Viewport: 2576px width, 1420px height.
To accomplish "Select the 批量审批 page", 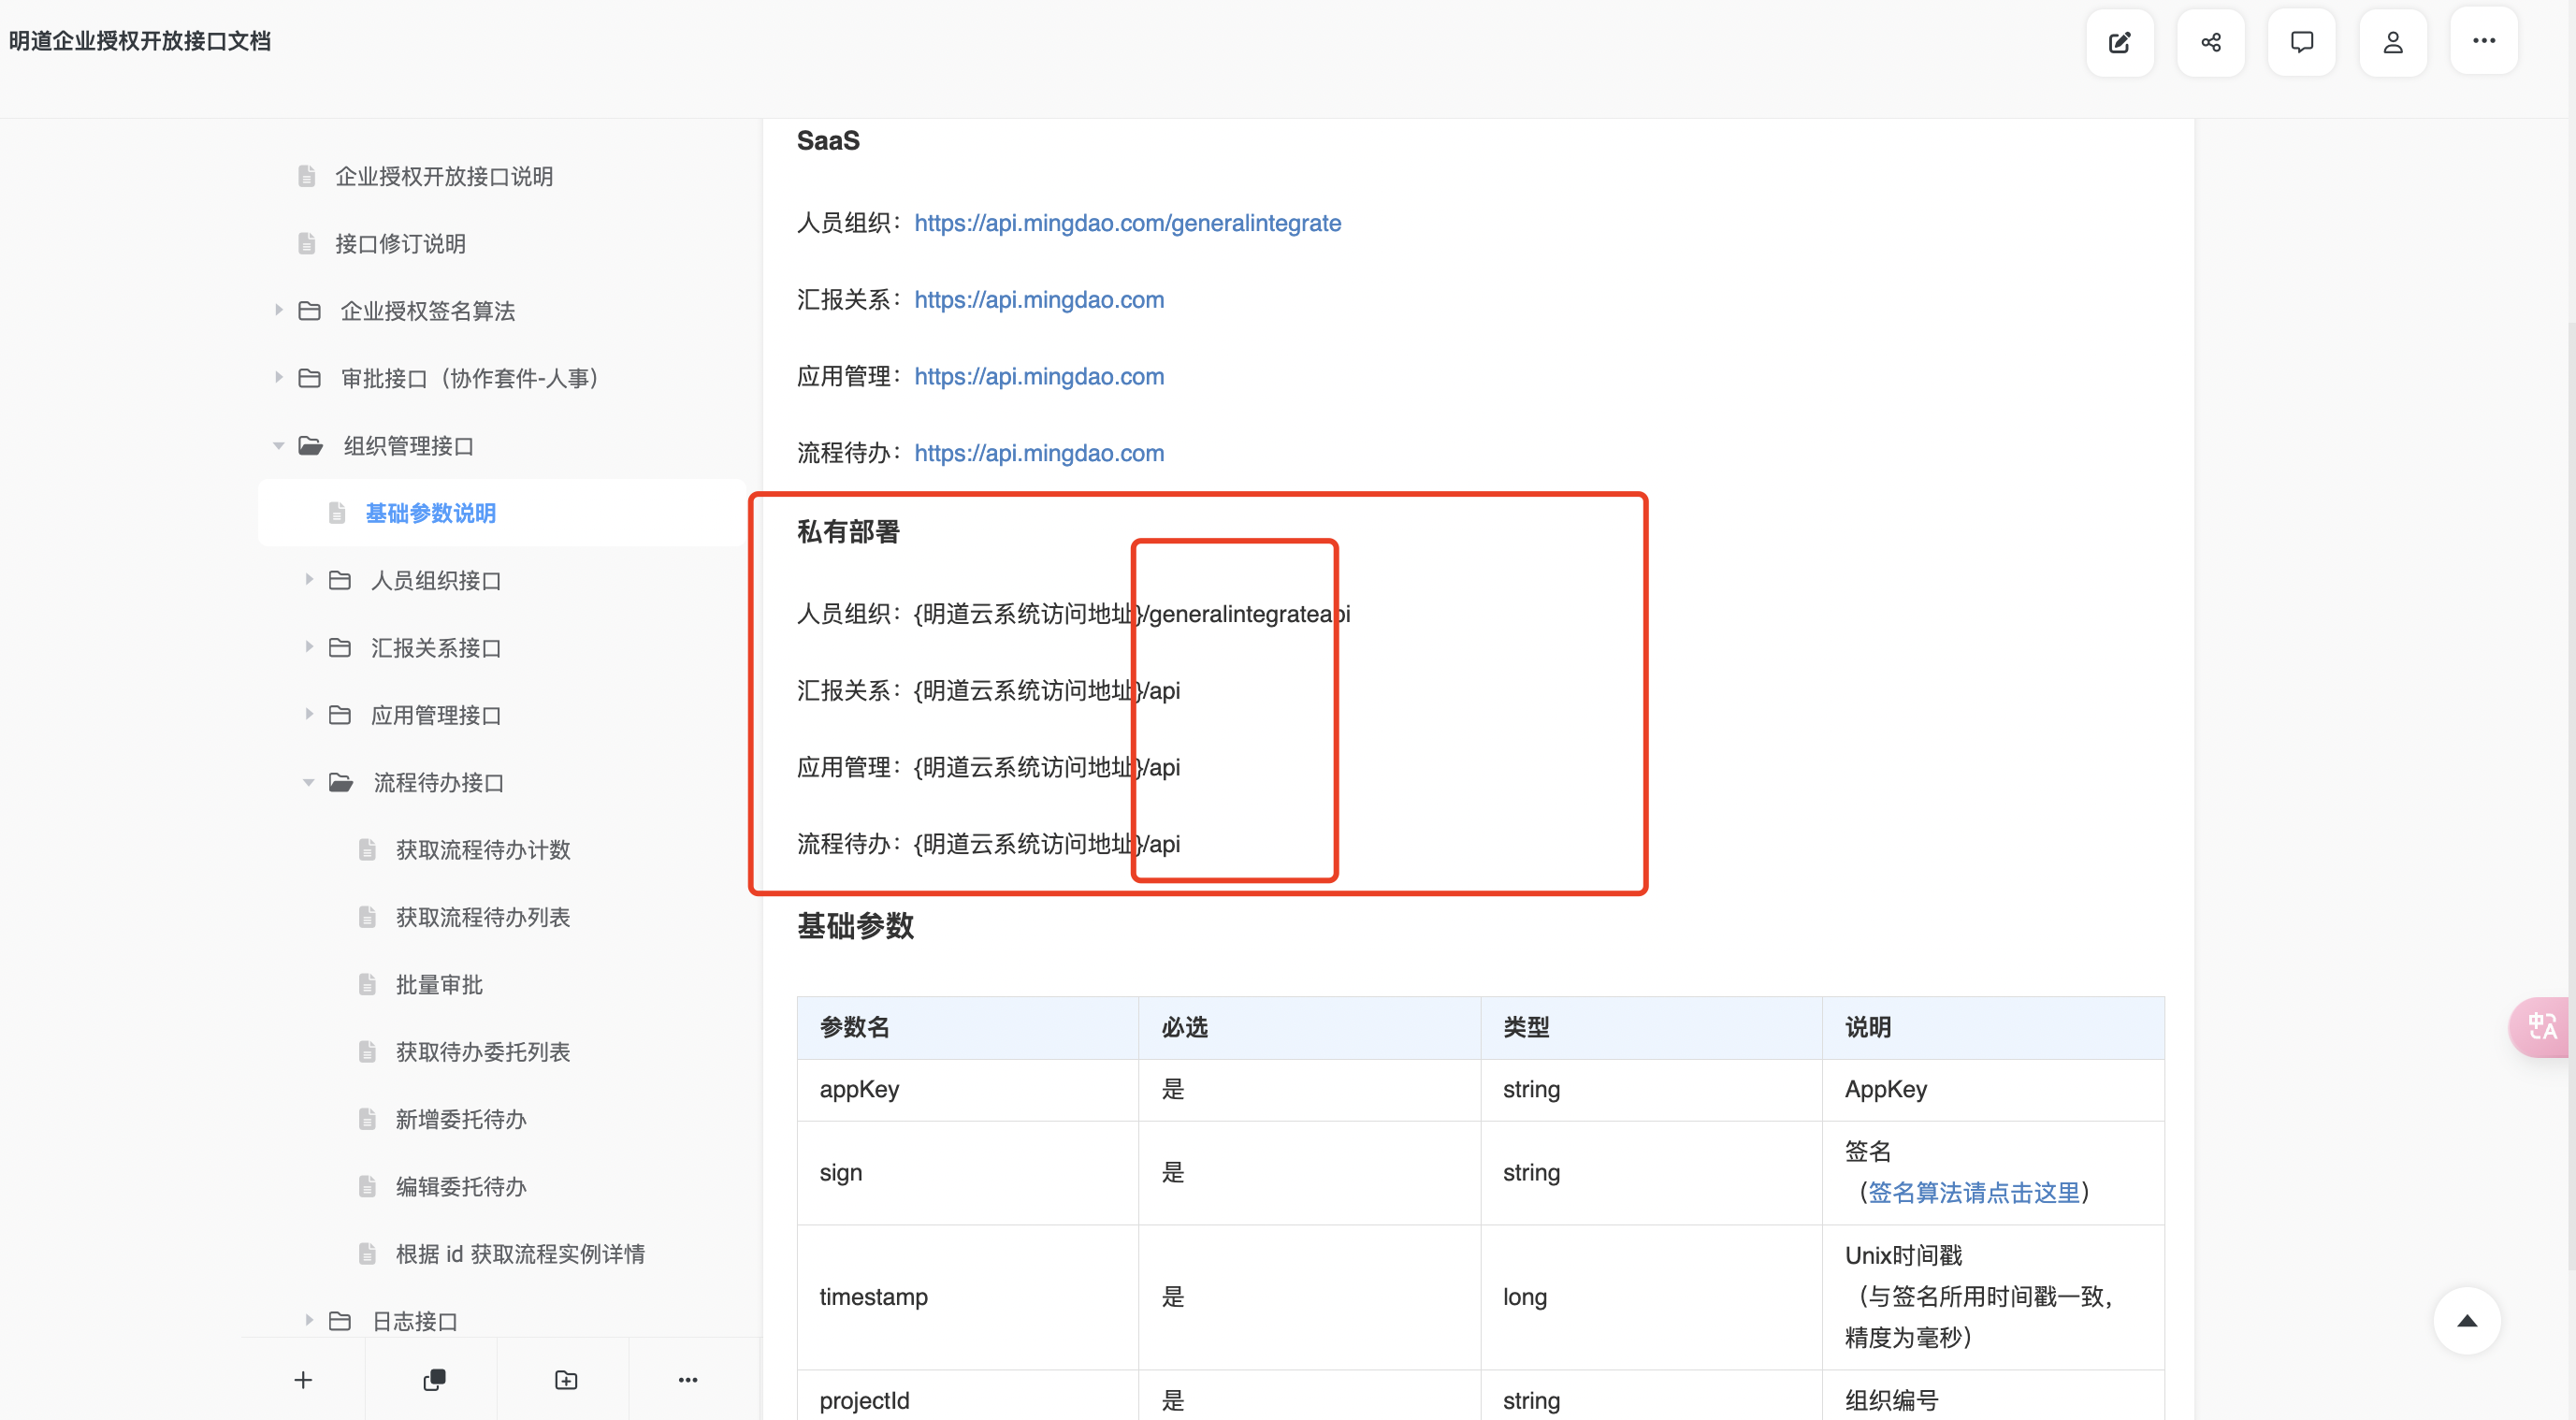I will (439, 985).
